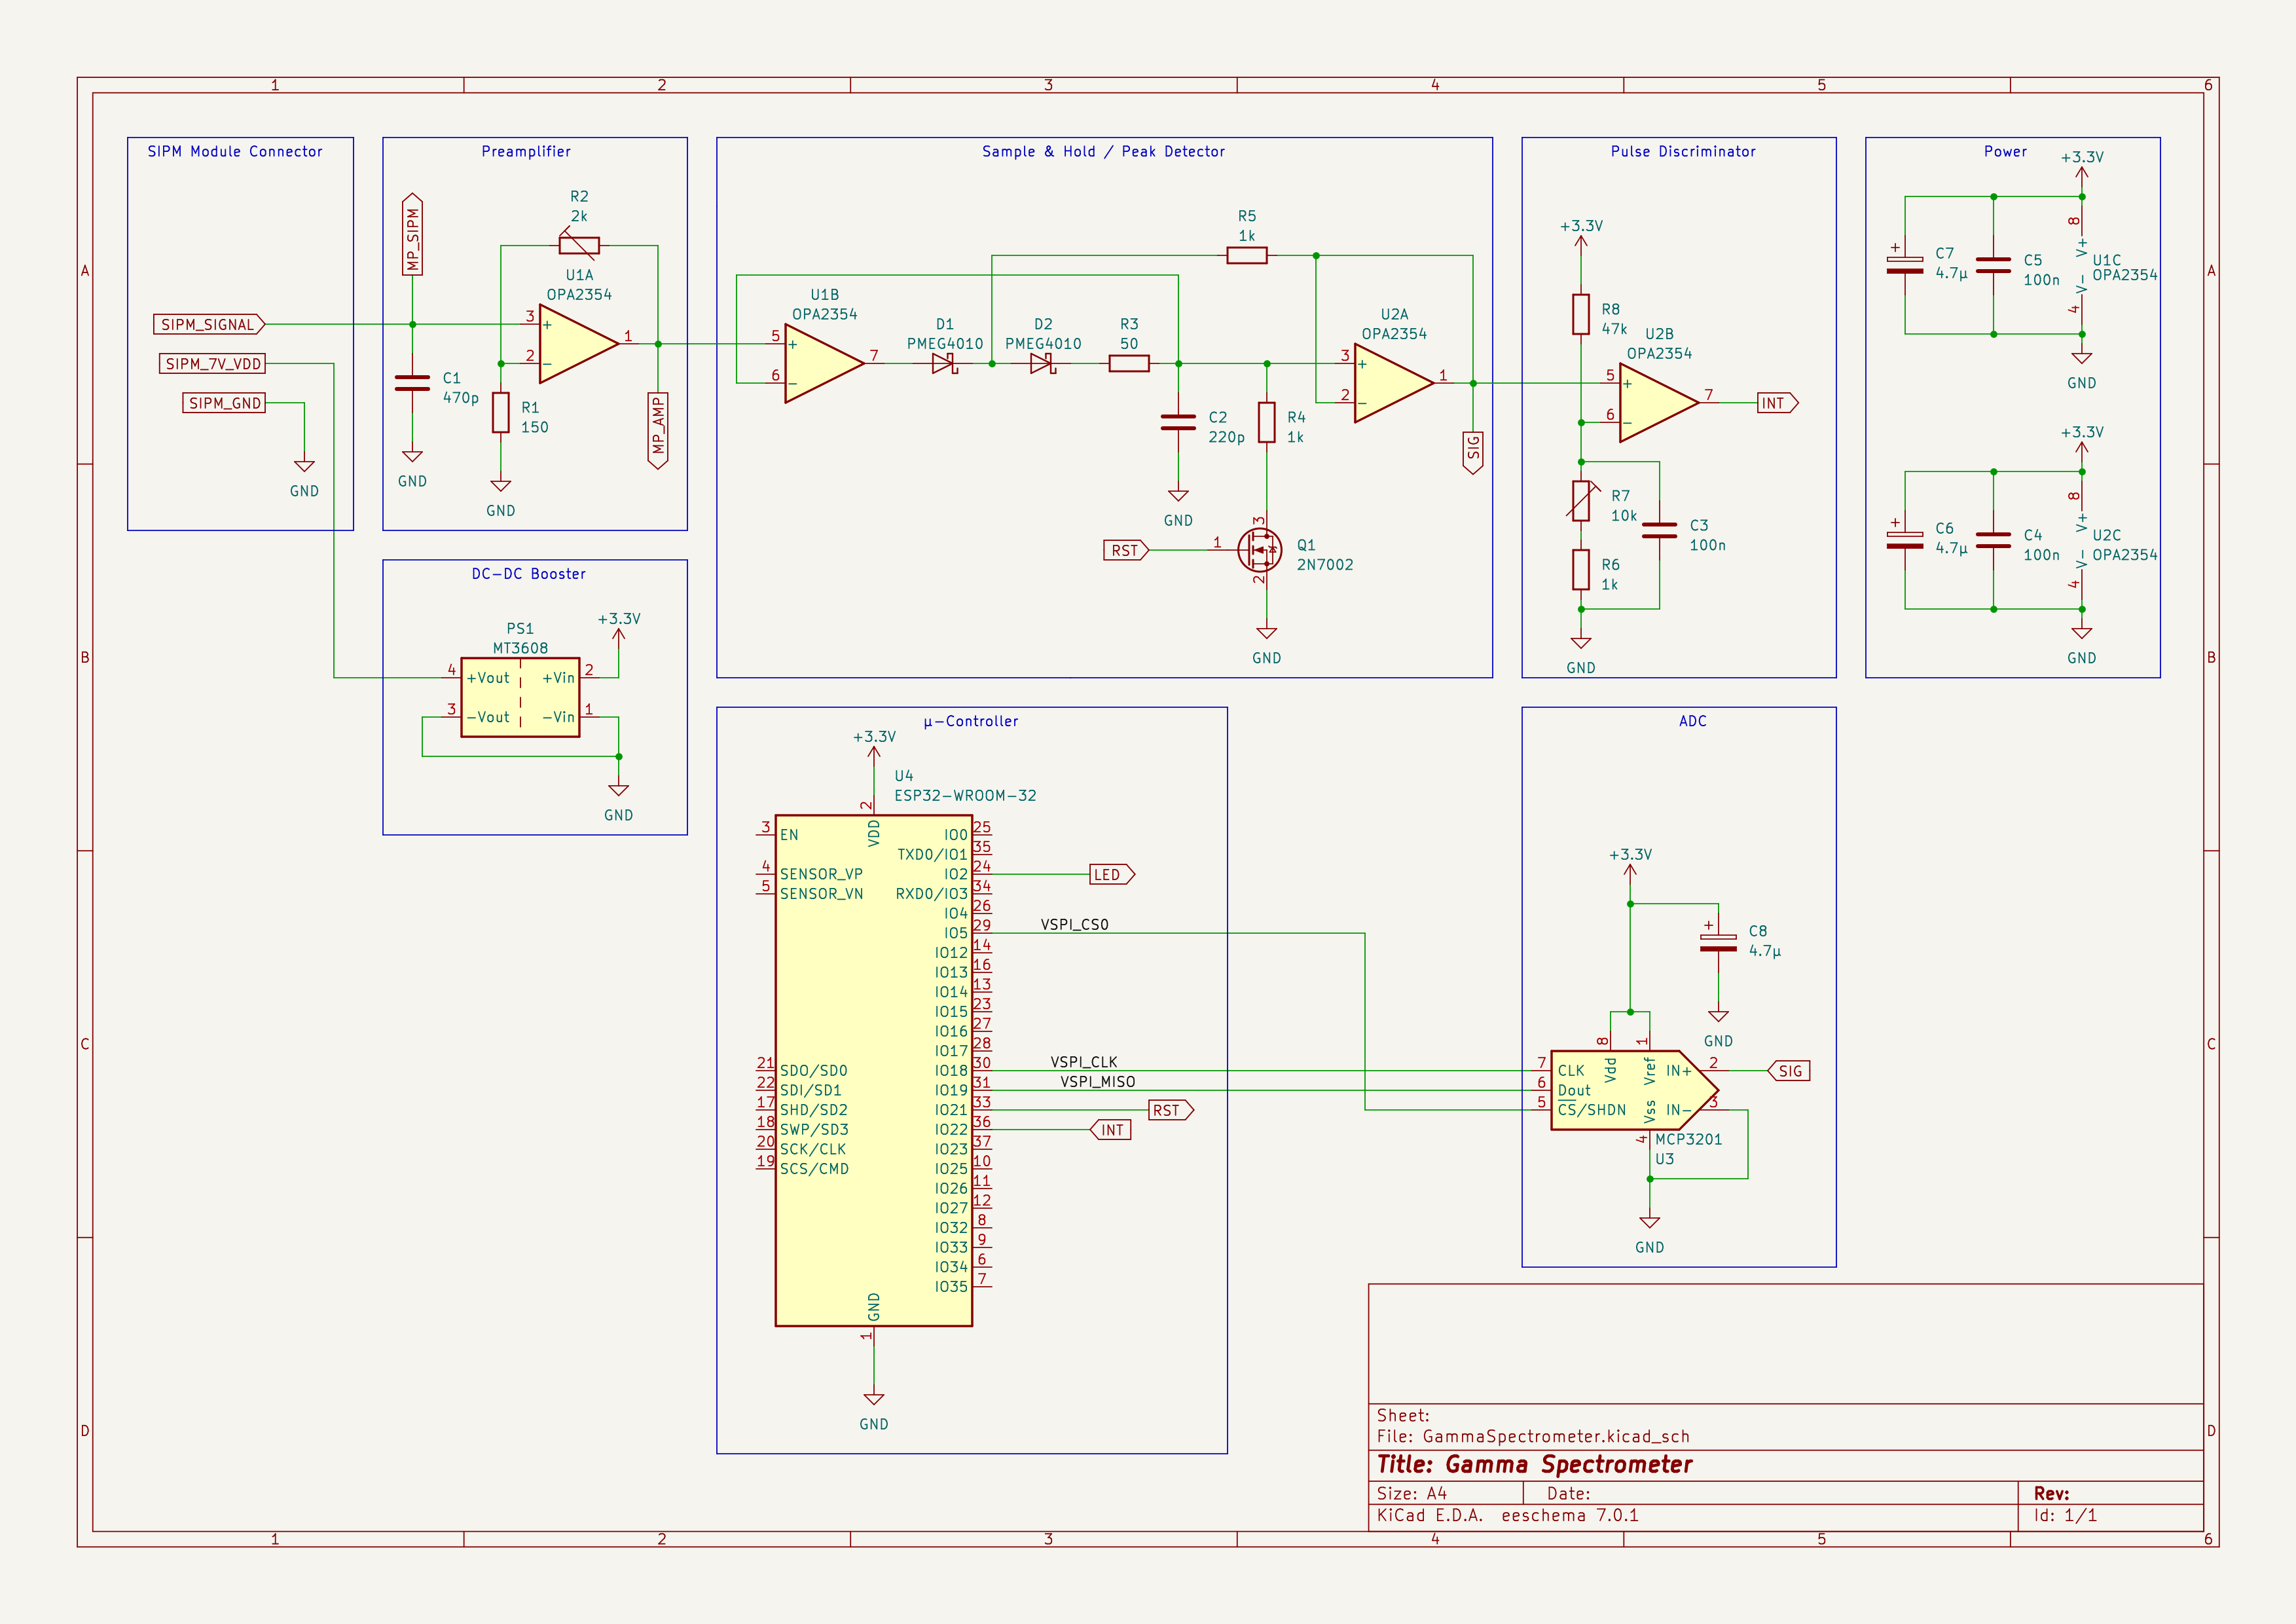The image size is (2296, 1624).
Task: Select the INT label at U2B output
Action: tap(1777, 403)
